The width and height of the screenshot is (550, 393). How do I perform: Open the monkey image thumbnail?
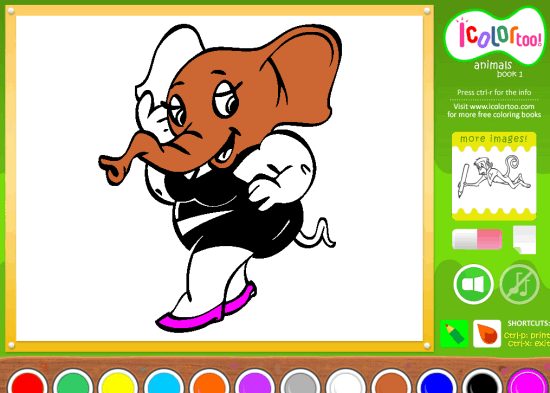(x=494, y=177)
